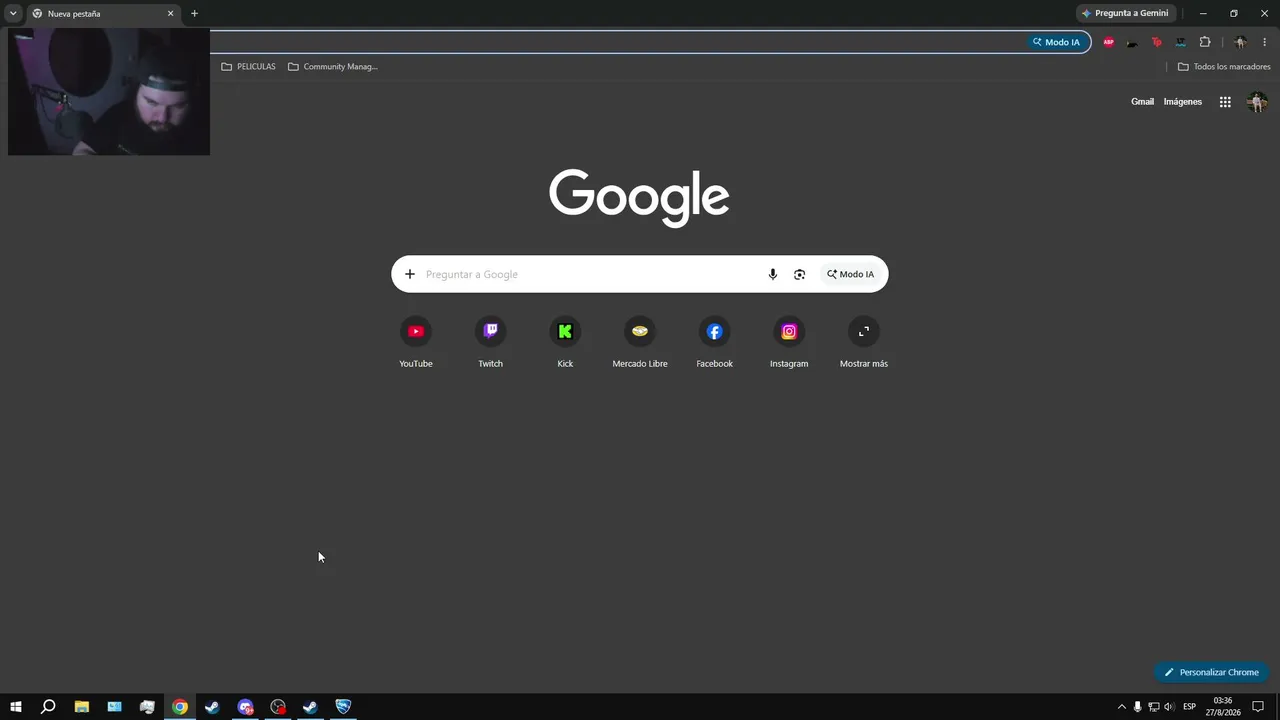The height and width of the screenshot is (720, 1280).
Task: Search by image with Google Lens
Action: coord(799,274)
